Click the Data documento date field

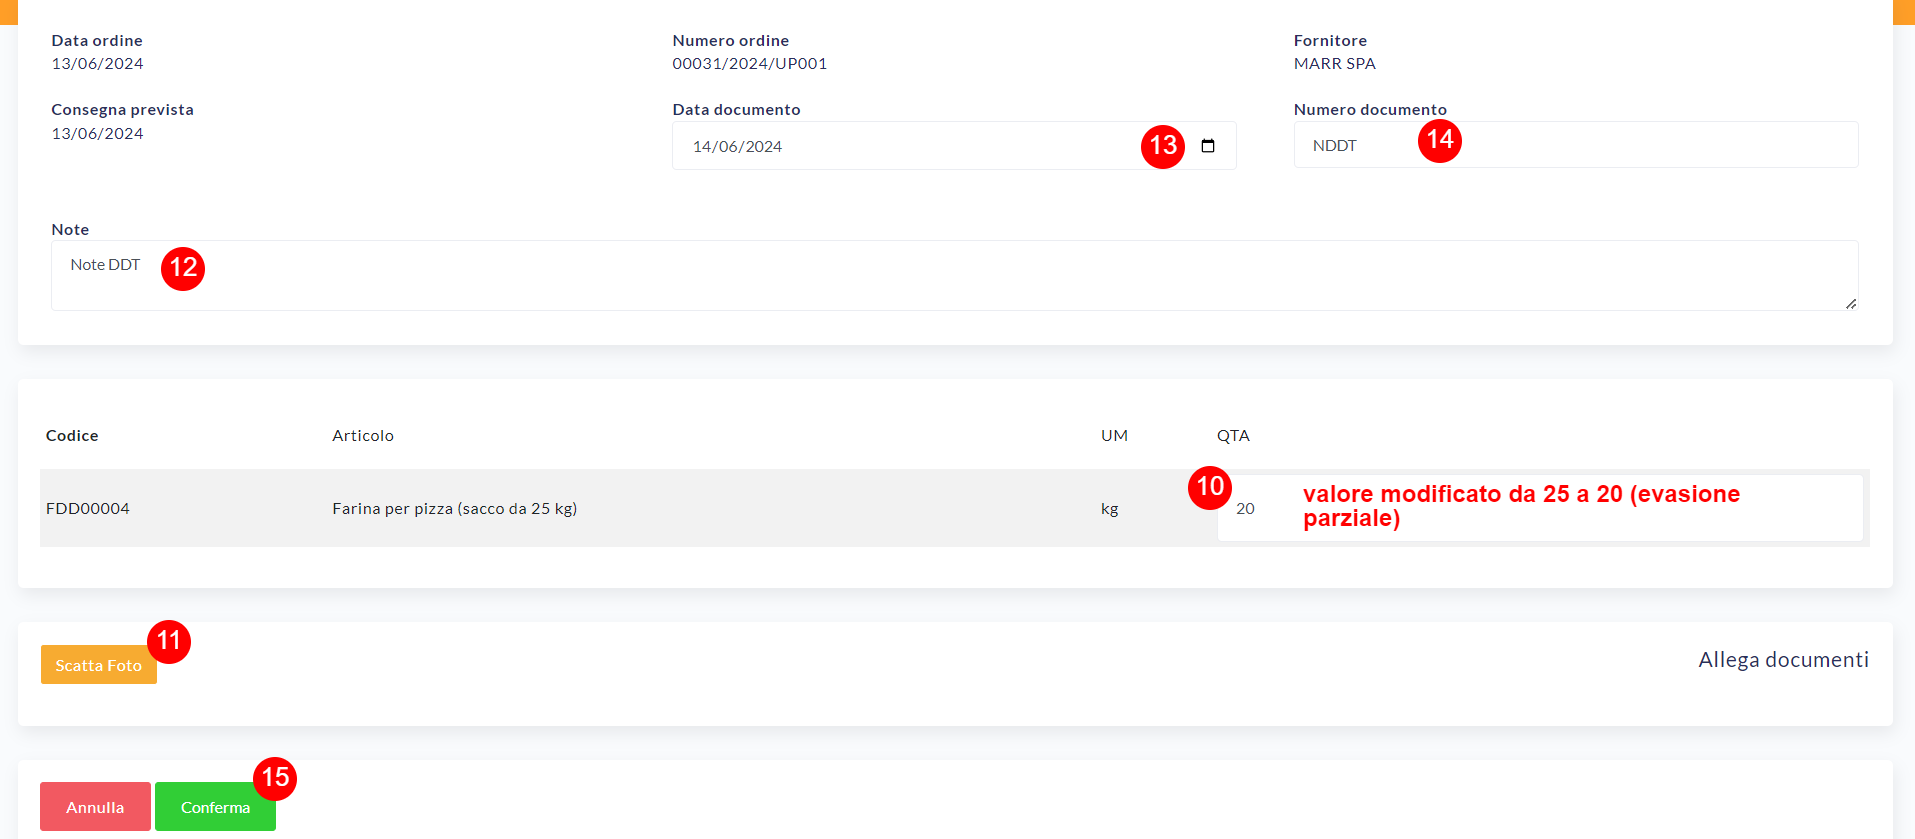tap(900, 146)
